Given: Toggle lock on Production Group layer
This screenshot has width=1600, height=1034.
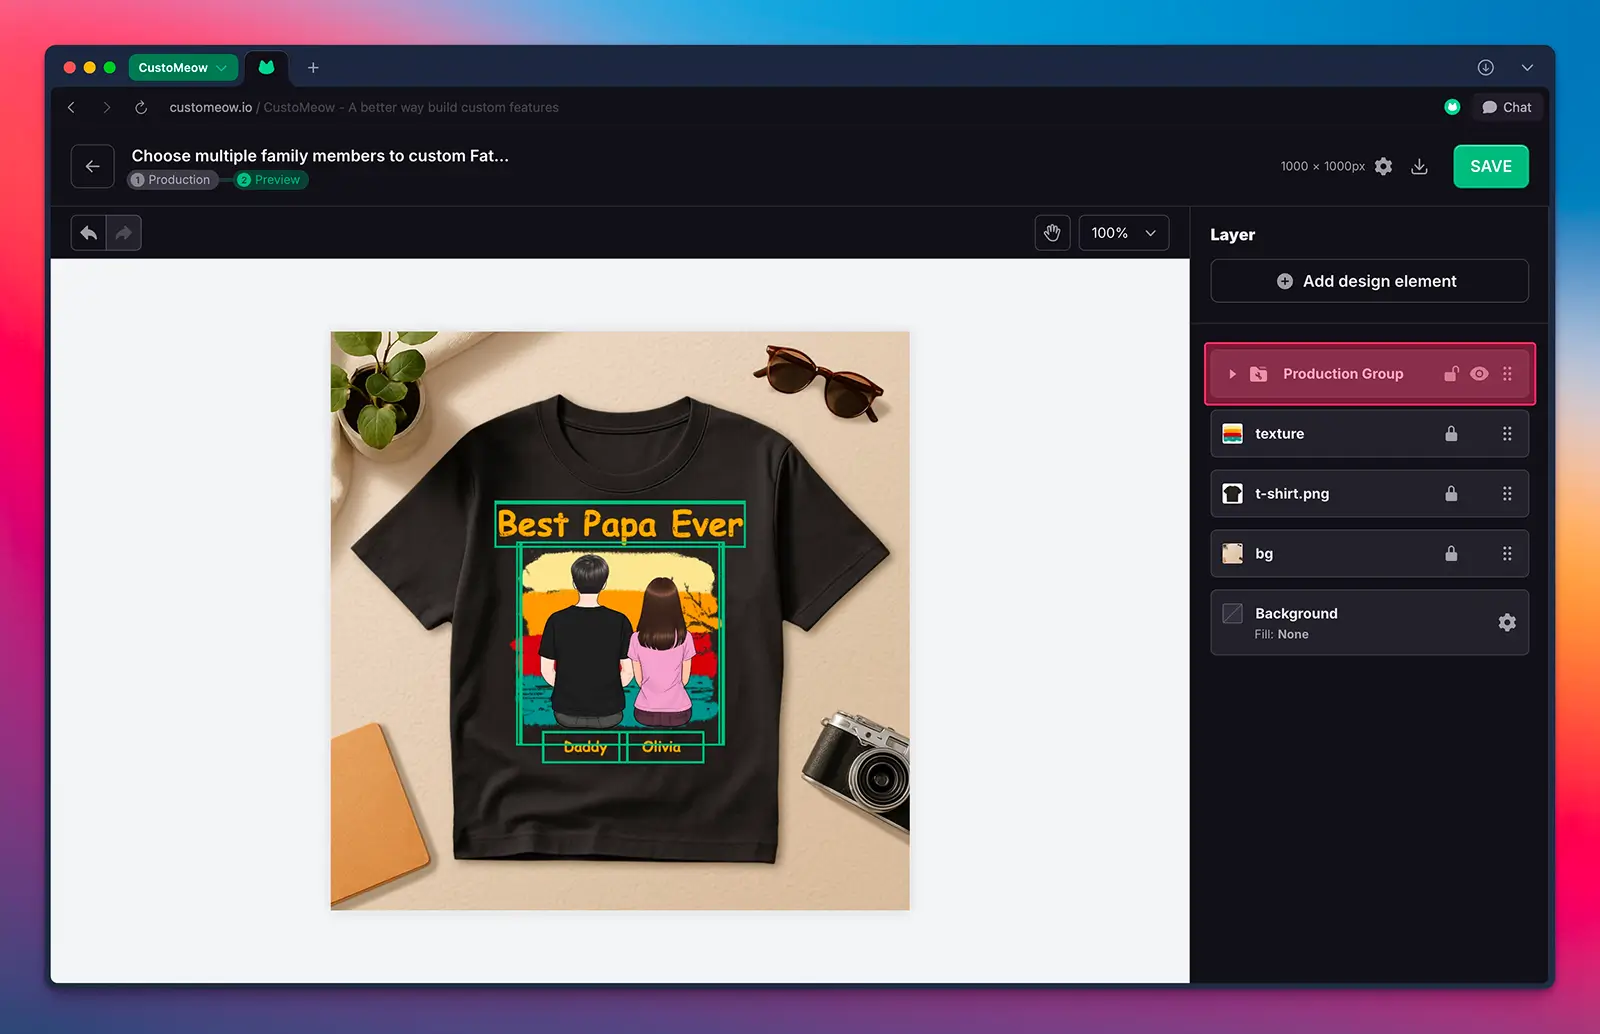Looking at the screenshot, I should coord(1451,374).
